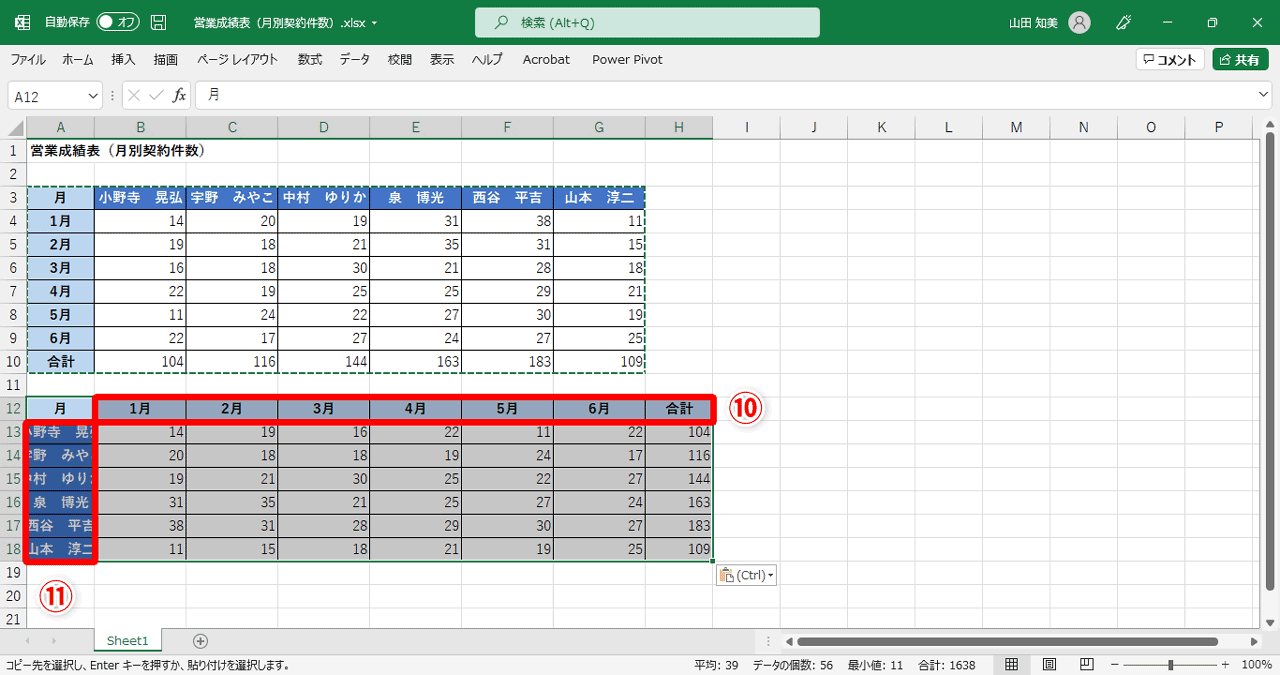Viewport: 1280px width, 675px height.
Task: Click the formula bar input showing 月
Action: (726, 95)
